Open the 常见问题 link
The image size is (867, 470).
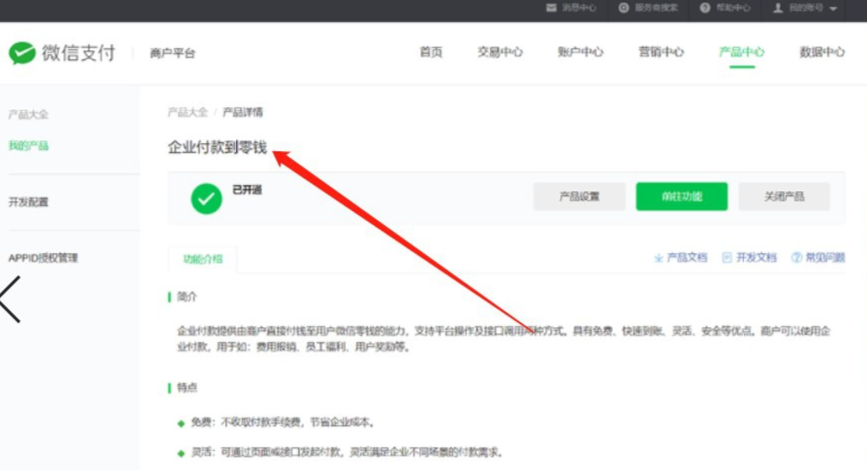pyautogui.click(x=825, y=258)
